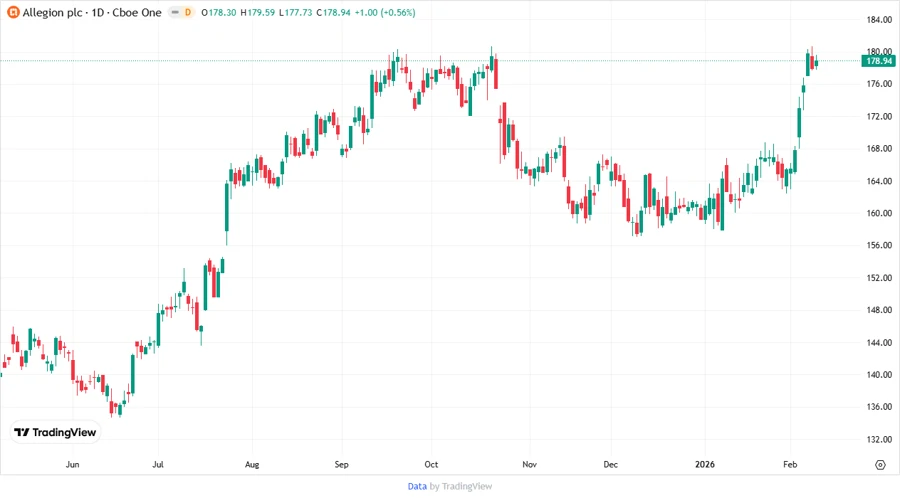Select the current price label 178.94
This screenshot has height=498, width=900.
[878, 61]
